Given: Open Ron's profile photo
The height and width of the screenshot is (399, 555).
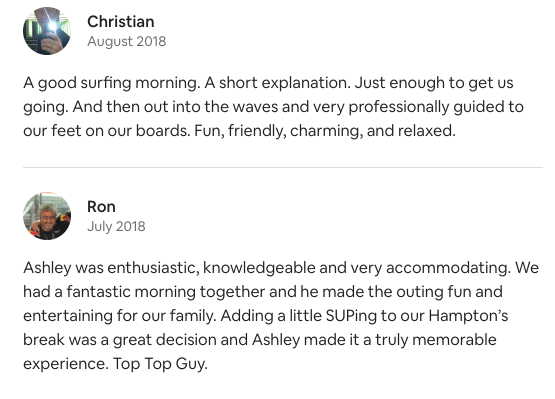Looking at the screenshot, I should [x=47, y=216].
